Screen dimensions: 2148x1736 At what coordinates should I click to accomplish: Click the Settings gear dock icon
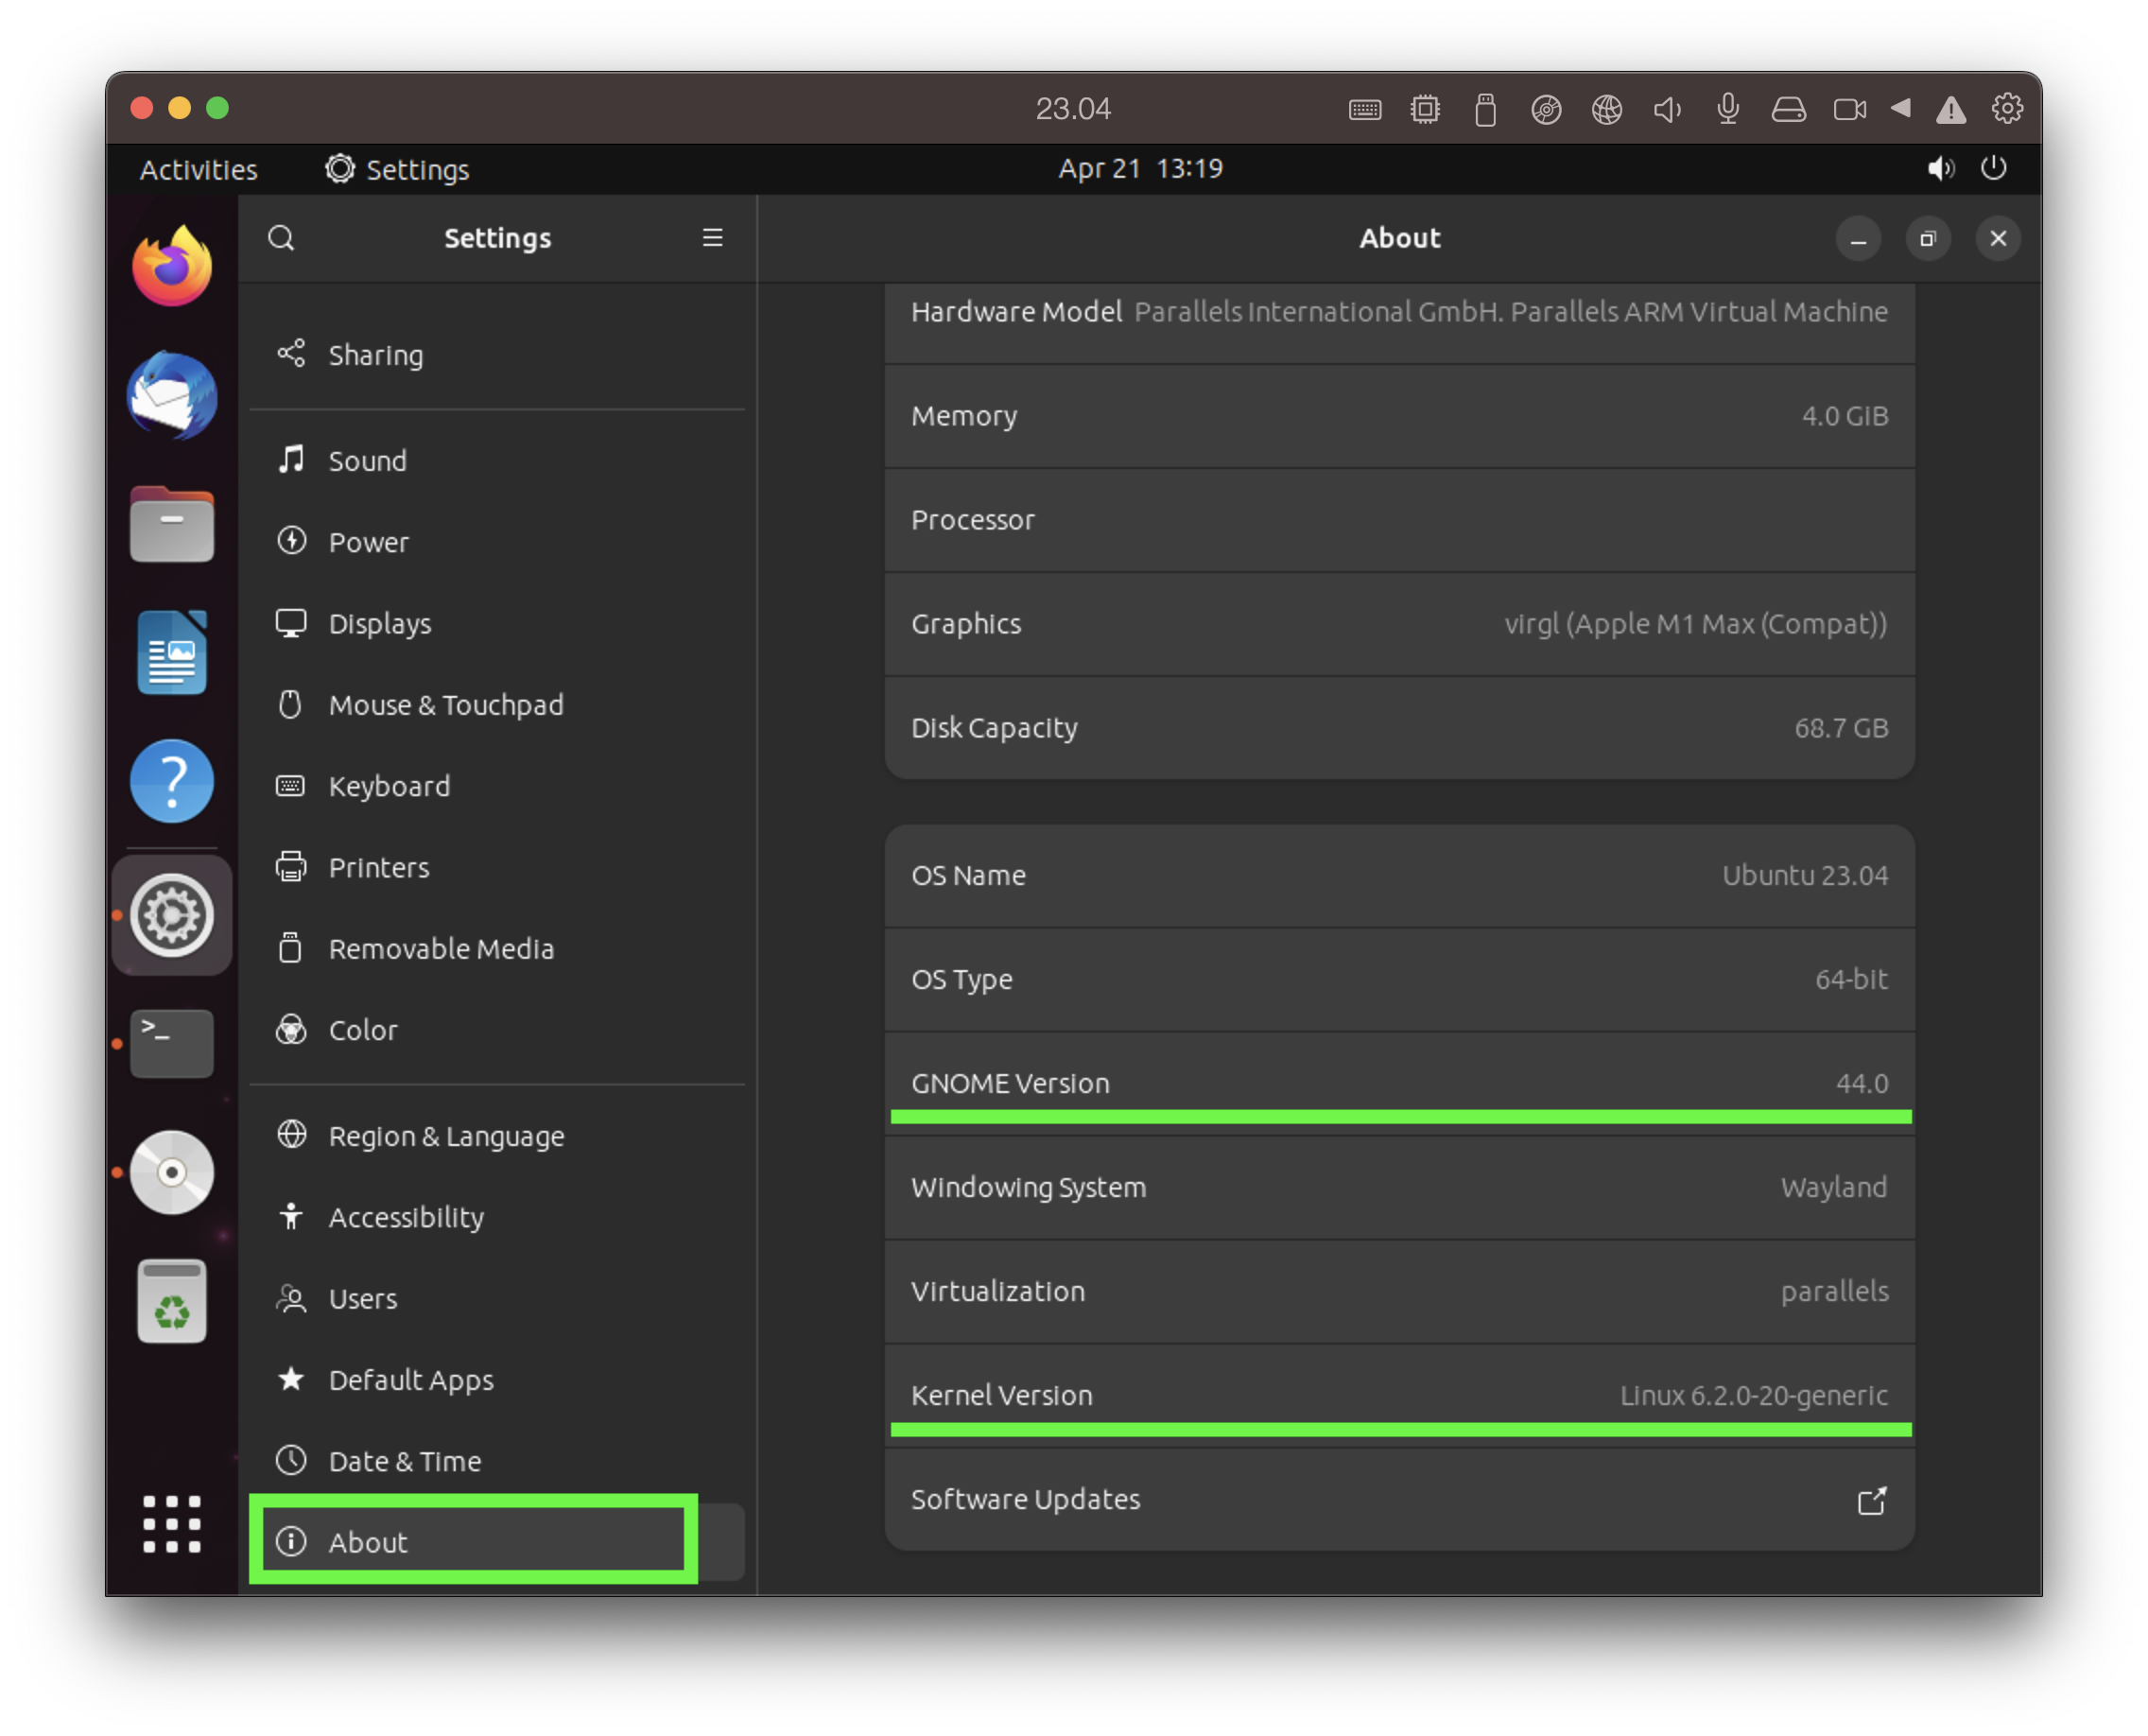tap(172, 915)
